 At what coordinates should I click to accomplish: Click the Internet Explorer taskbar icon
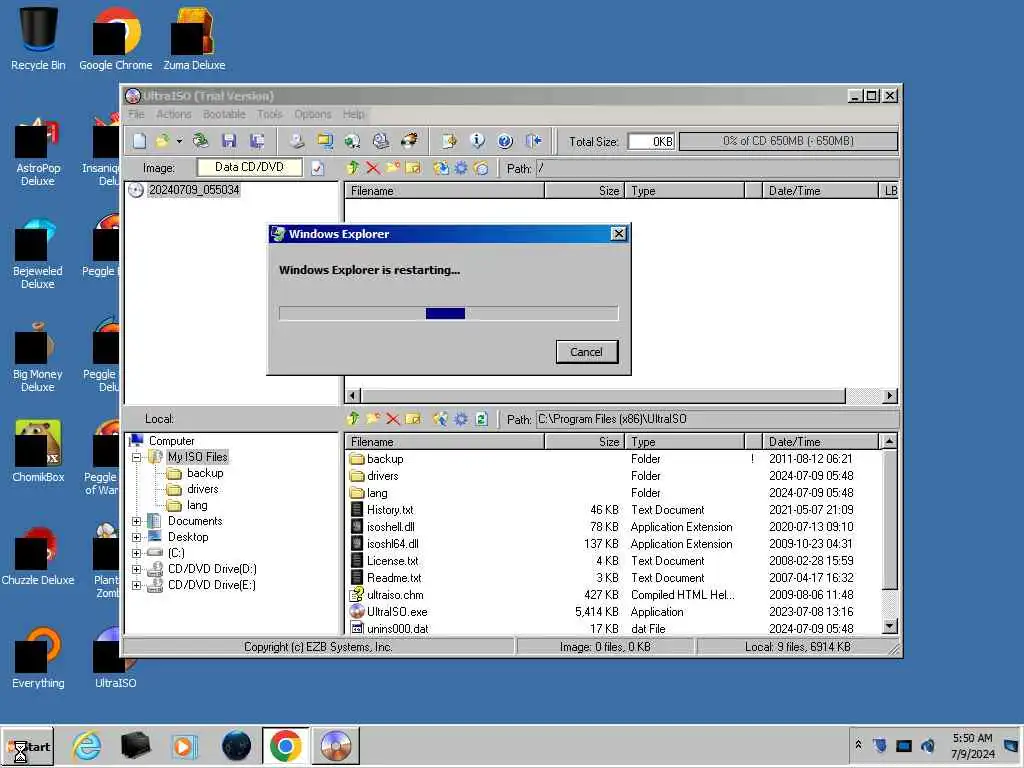tap(87, 746)
